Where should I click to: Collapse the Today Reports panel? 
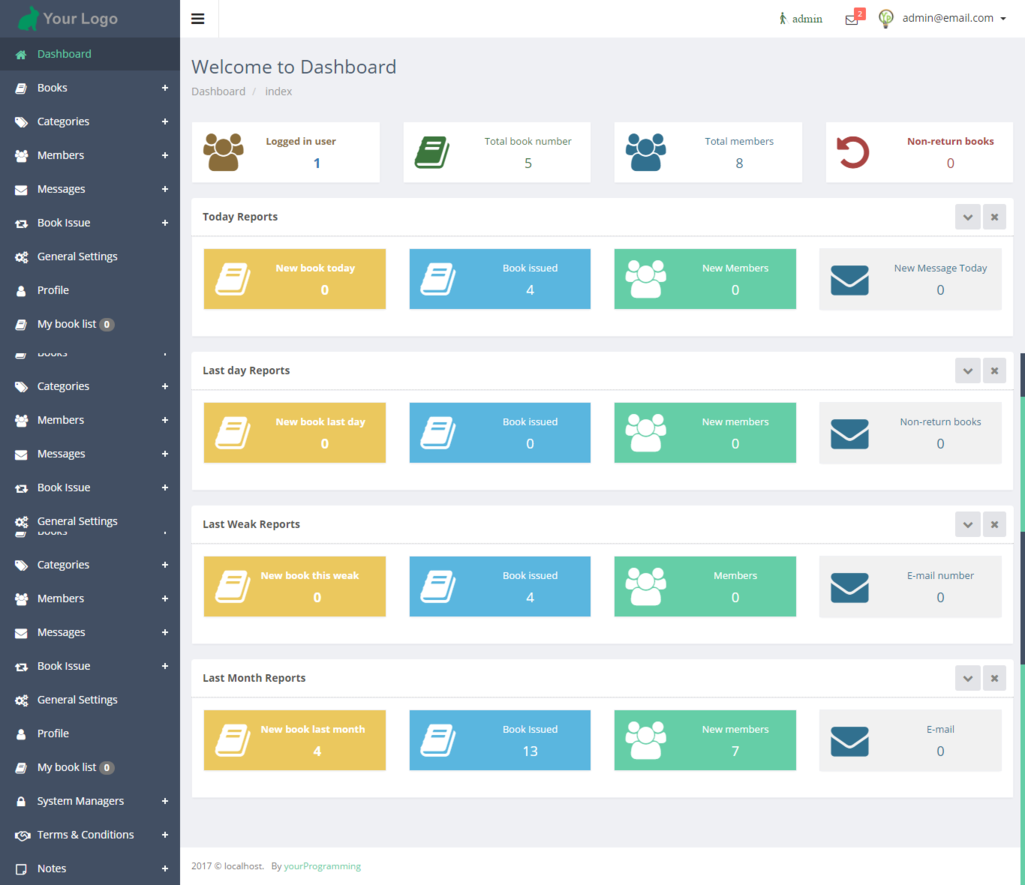(x=967, y=217)
